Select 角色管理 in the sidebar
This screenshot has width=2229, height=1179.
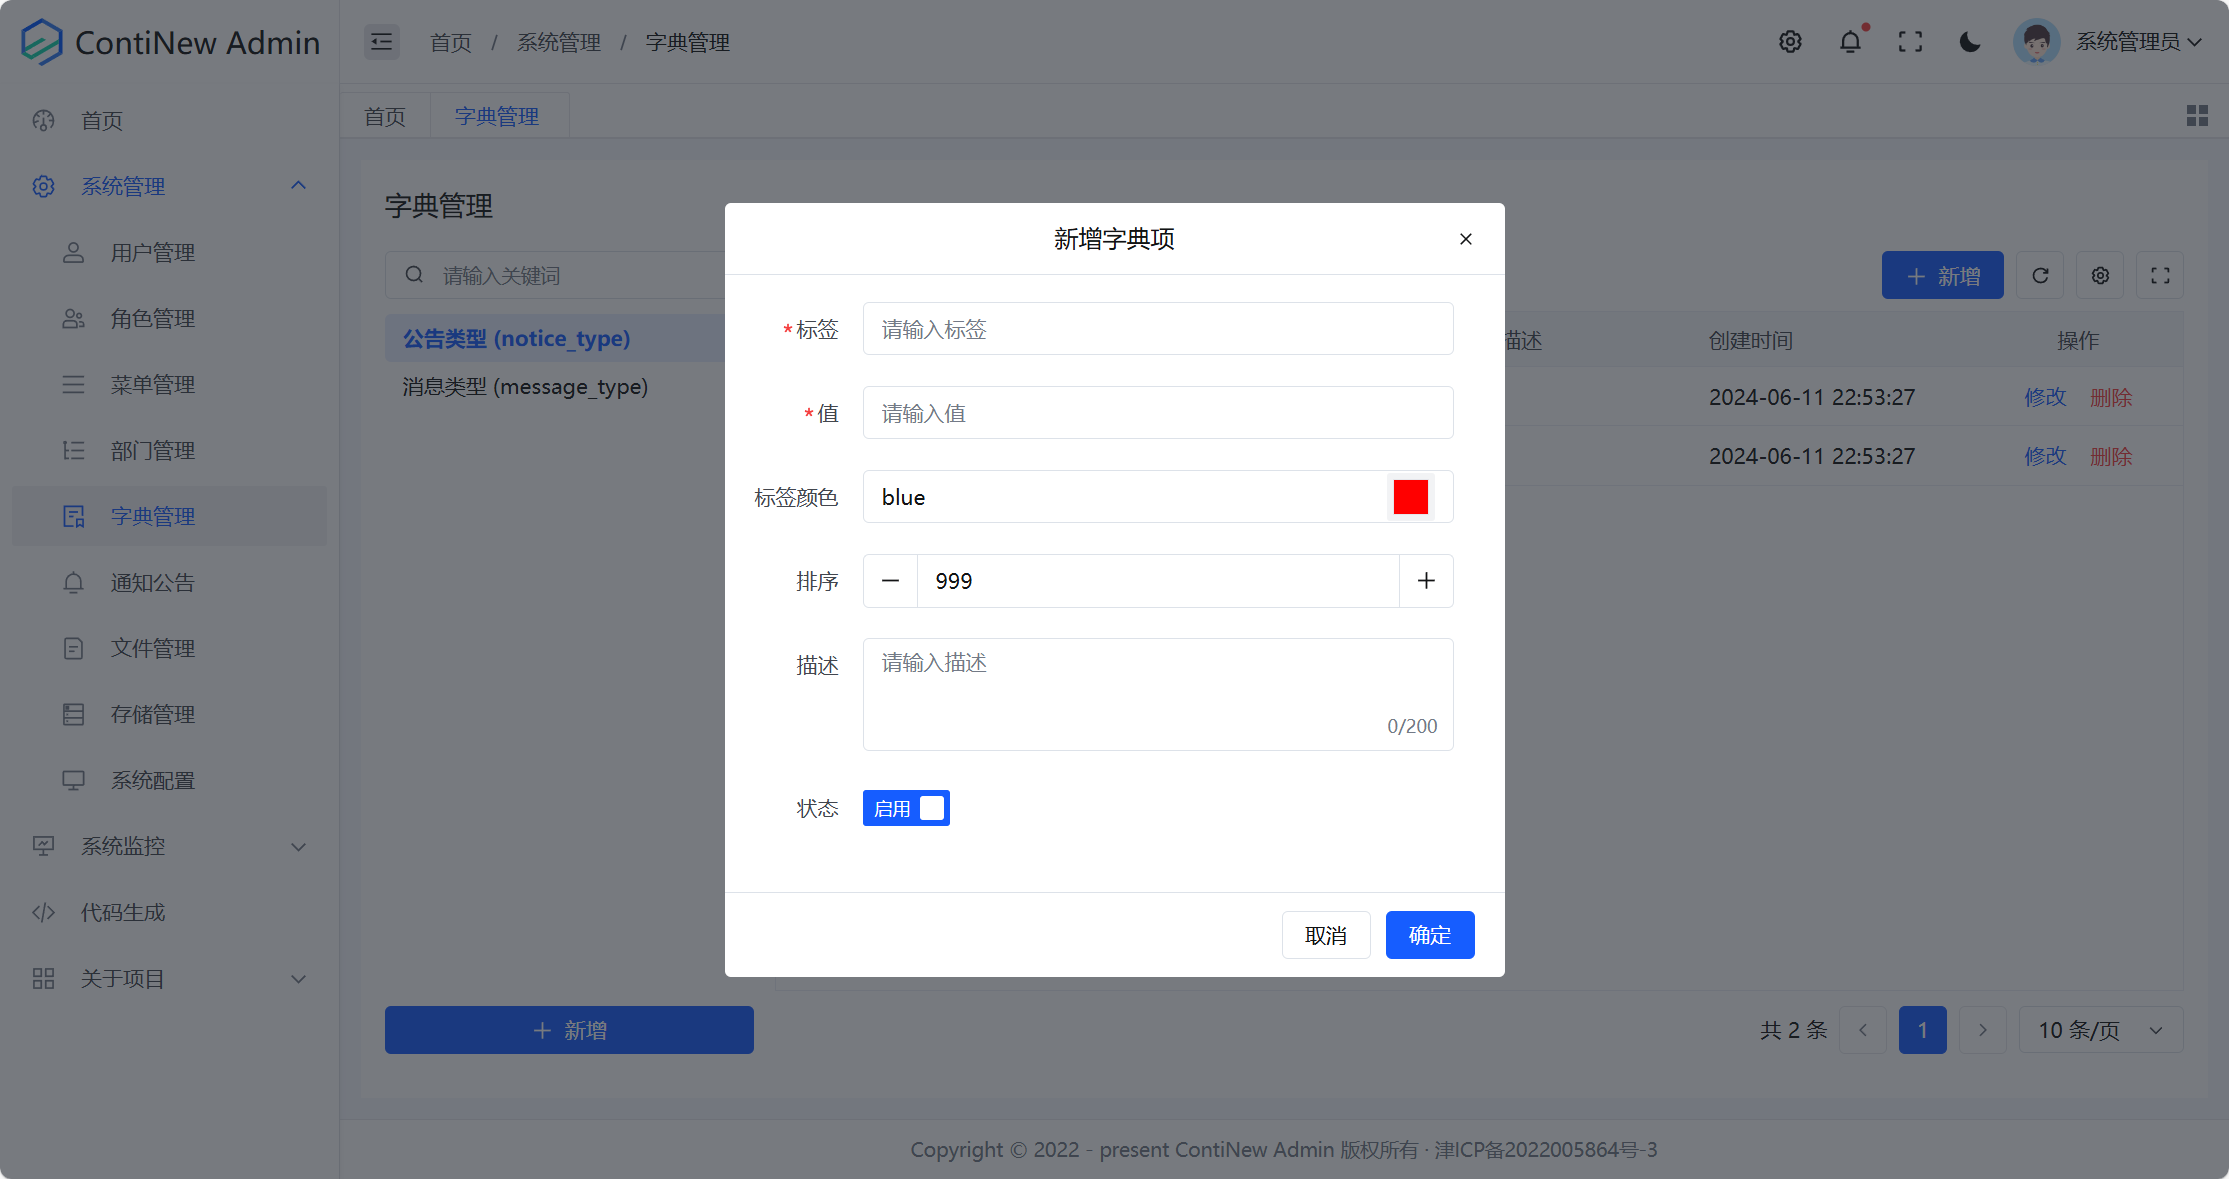[x=153, y=318]
